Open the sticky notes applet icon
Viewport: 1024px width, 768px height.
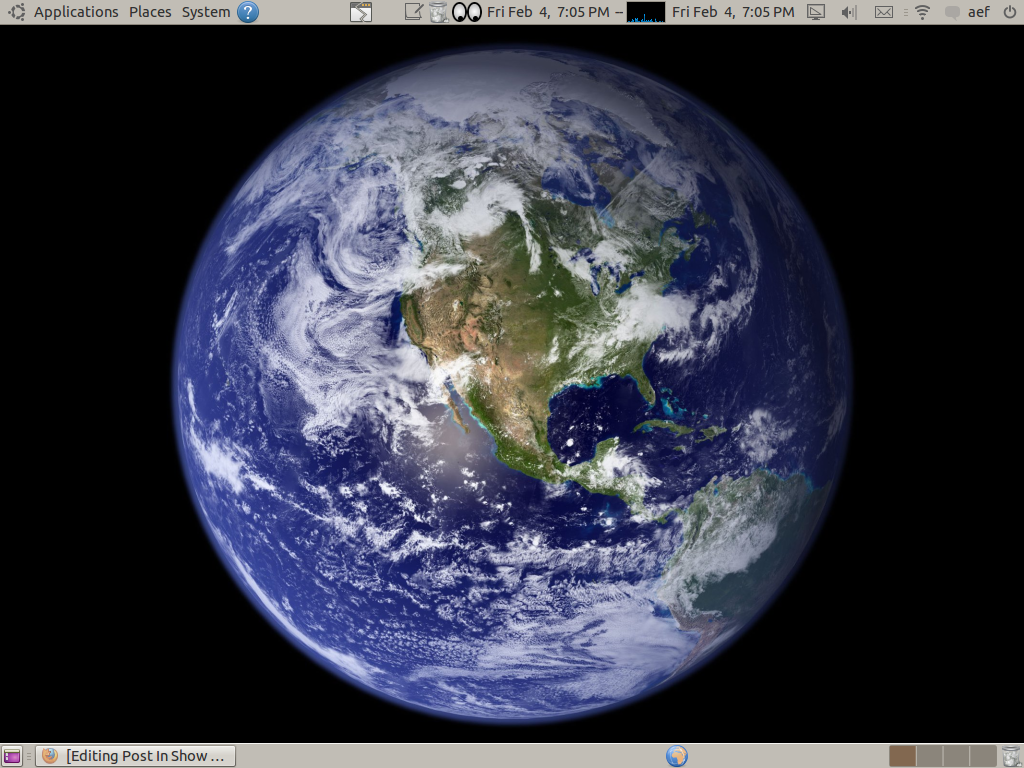[x=413, y=12]
